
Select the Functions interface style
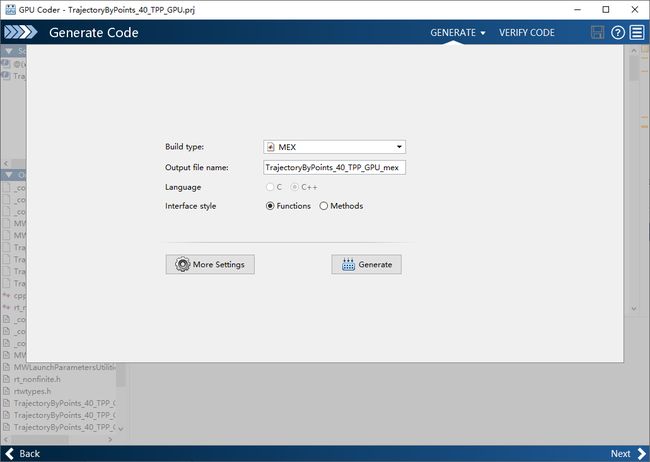click(288, 206)
